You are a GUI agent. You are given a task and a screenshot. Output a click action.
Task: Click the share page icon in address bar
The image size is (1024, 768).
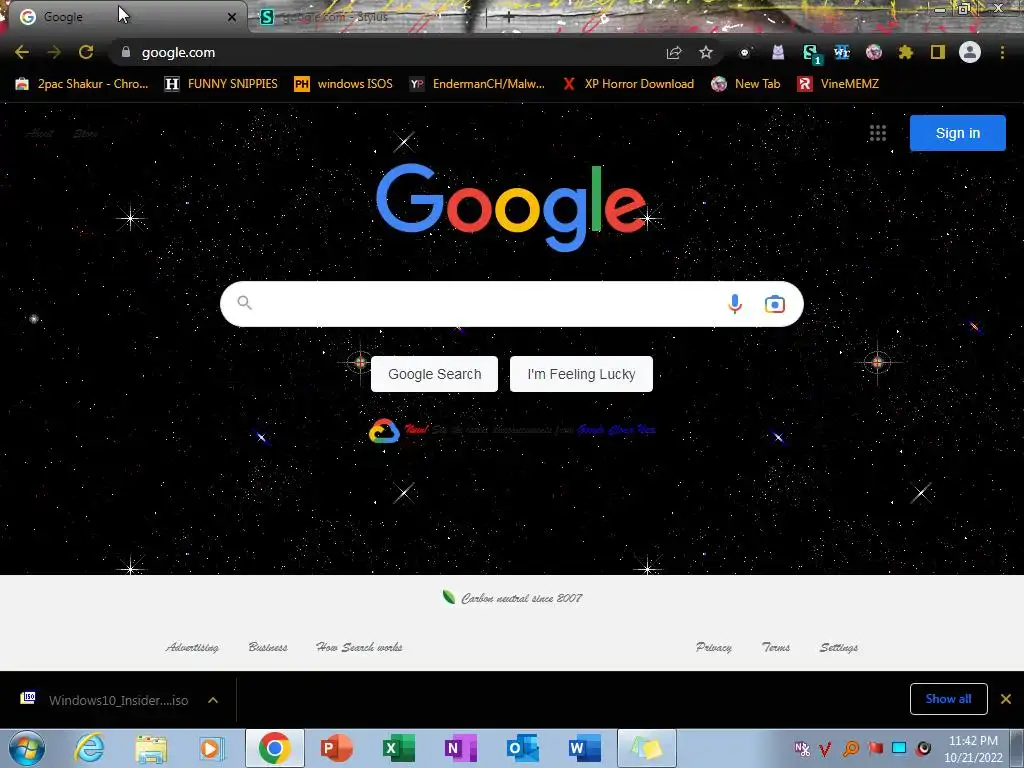[674, 53]
